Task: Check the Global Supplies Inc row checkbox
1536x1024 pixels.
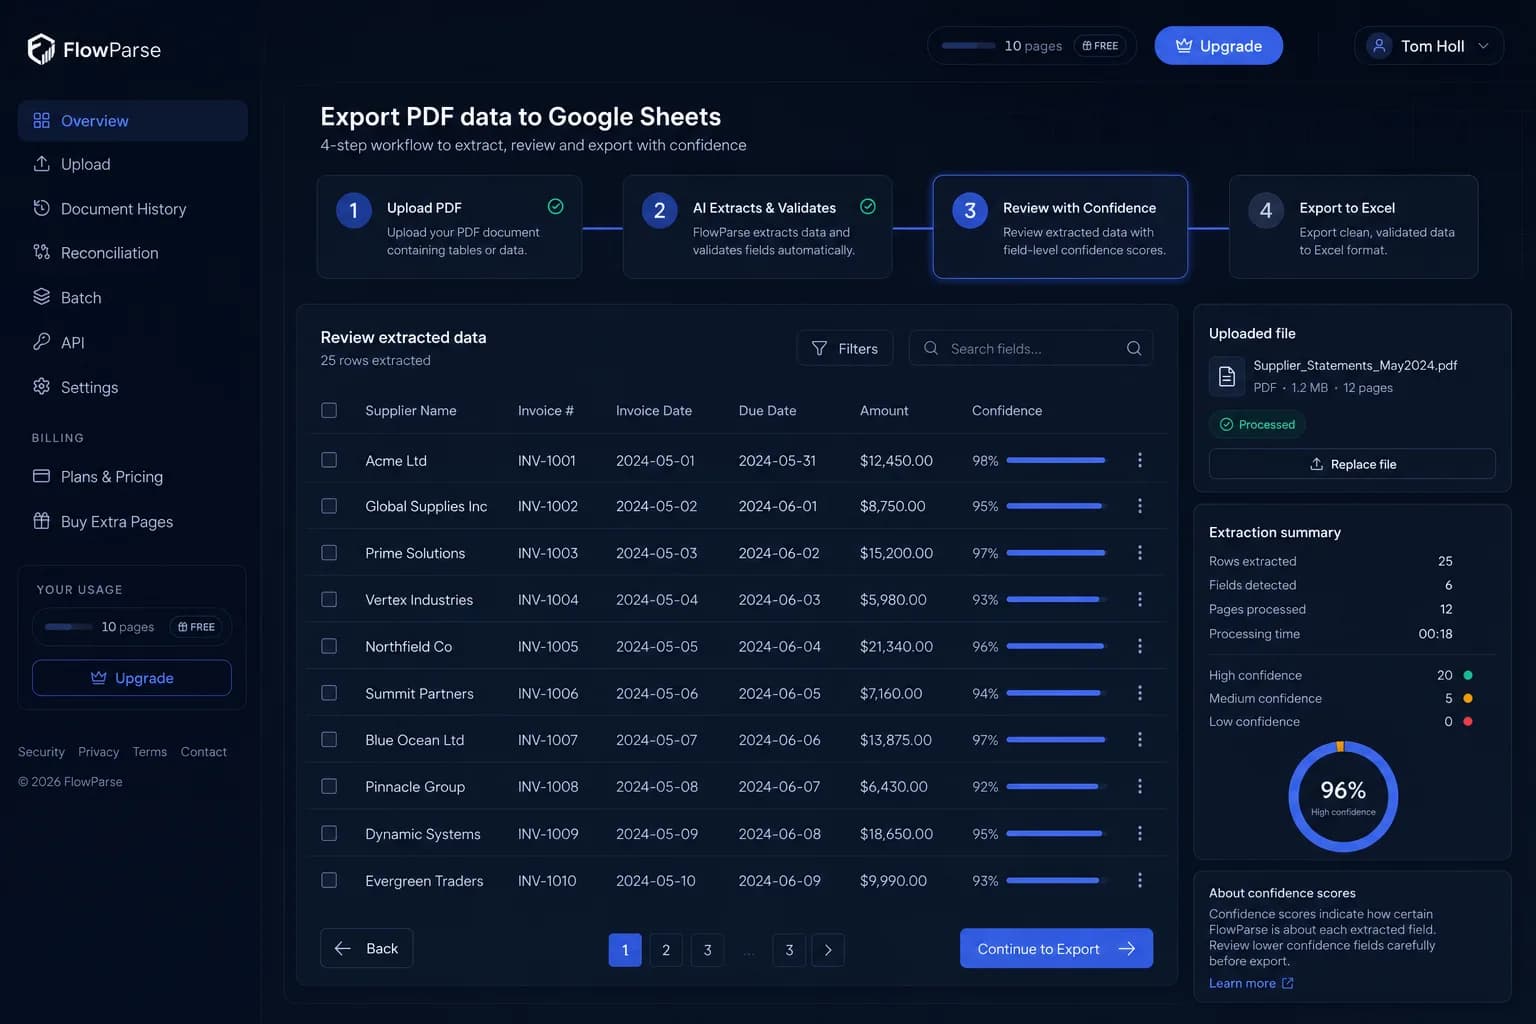Action: (329, 506)
